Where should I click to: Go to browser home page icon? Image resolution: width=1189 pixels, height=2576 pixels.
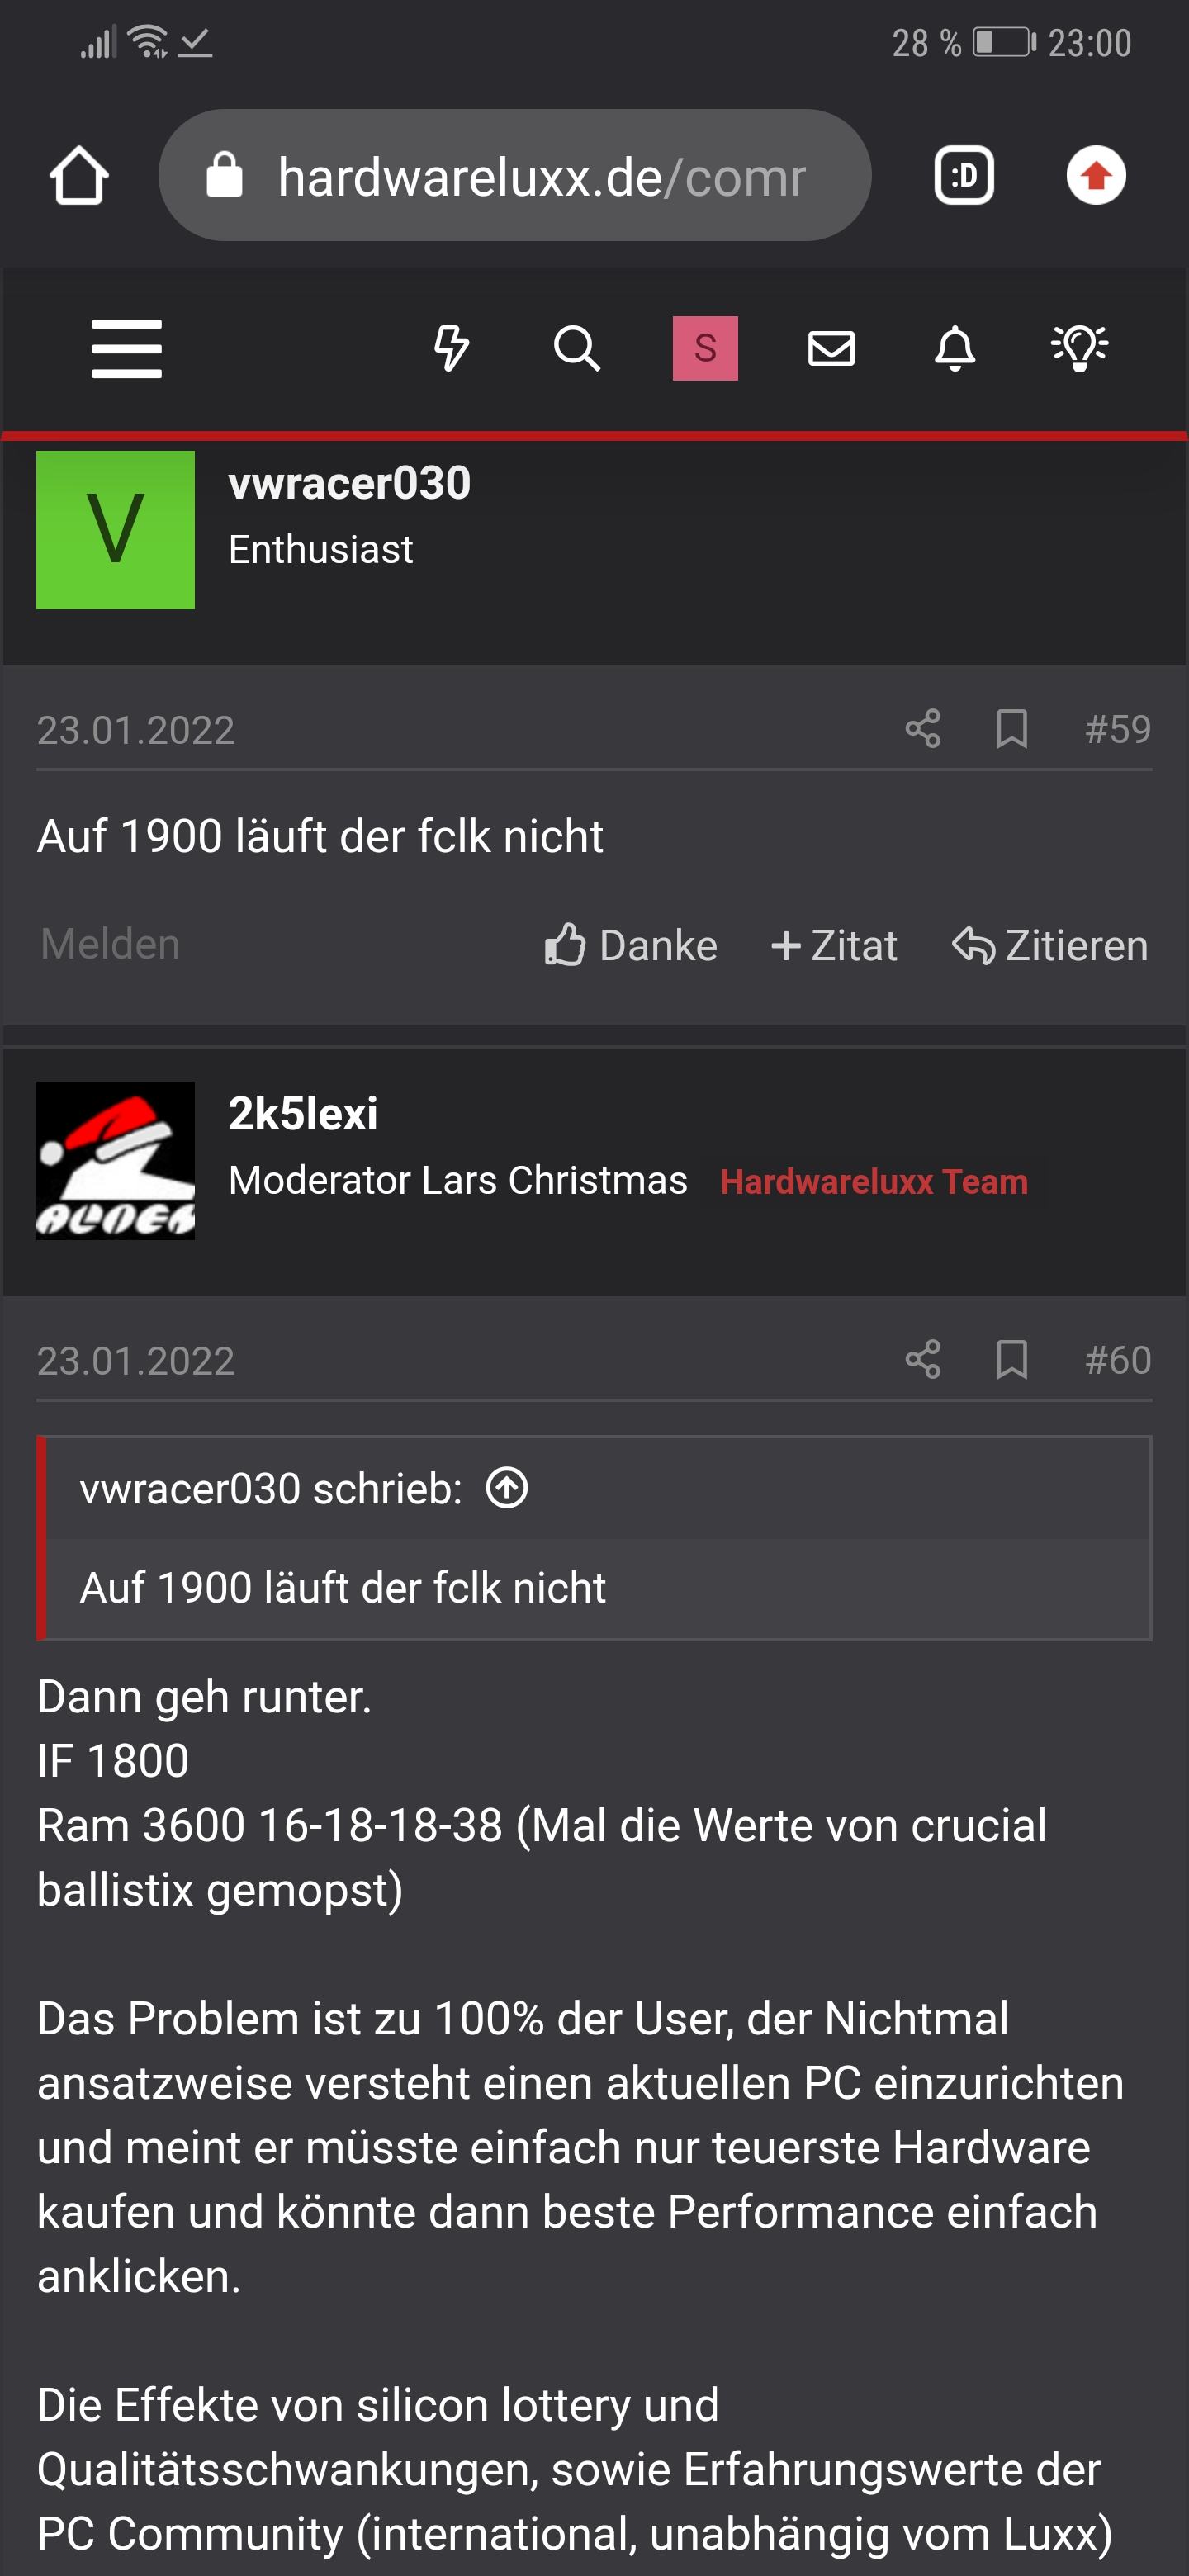tap(79, 176)
